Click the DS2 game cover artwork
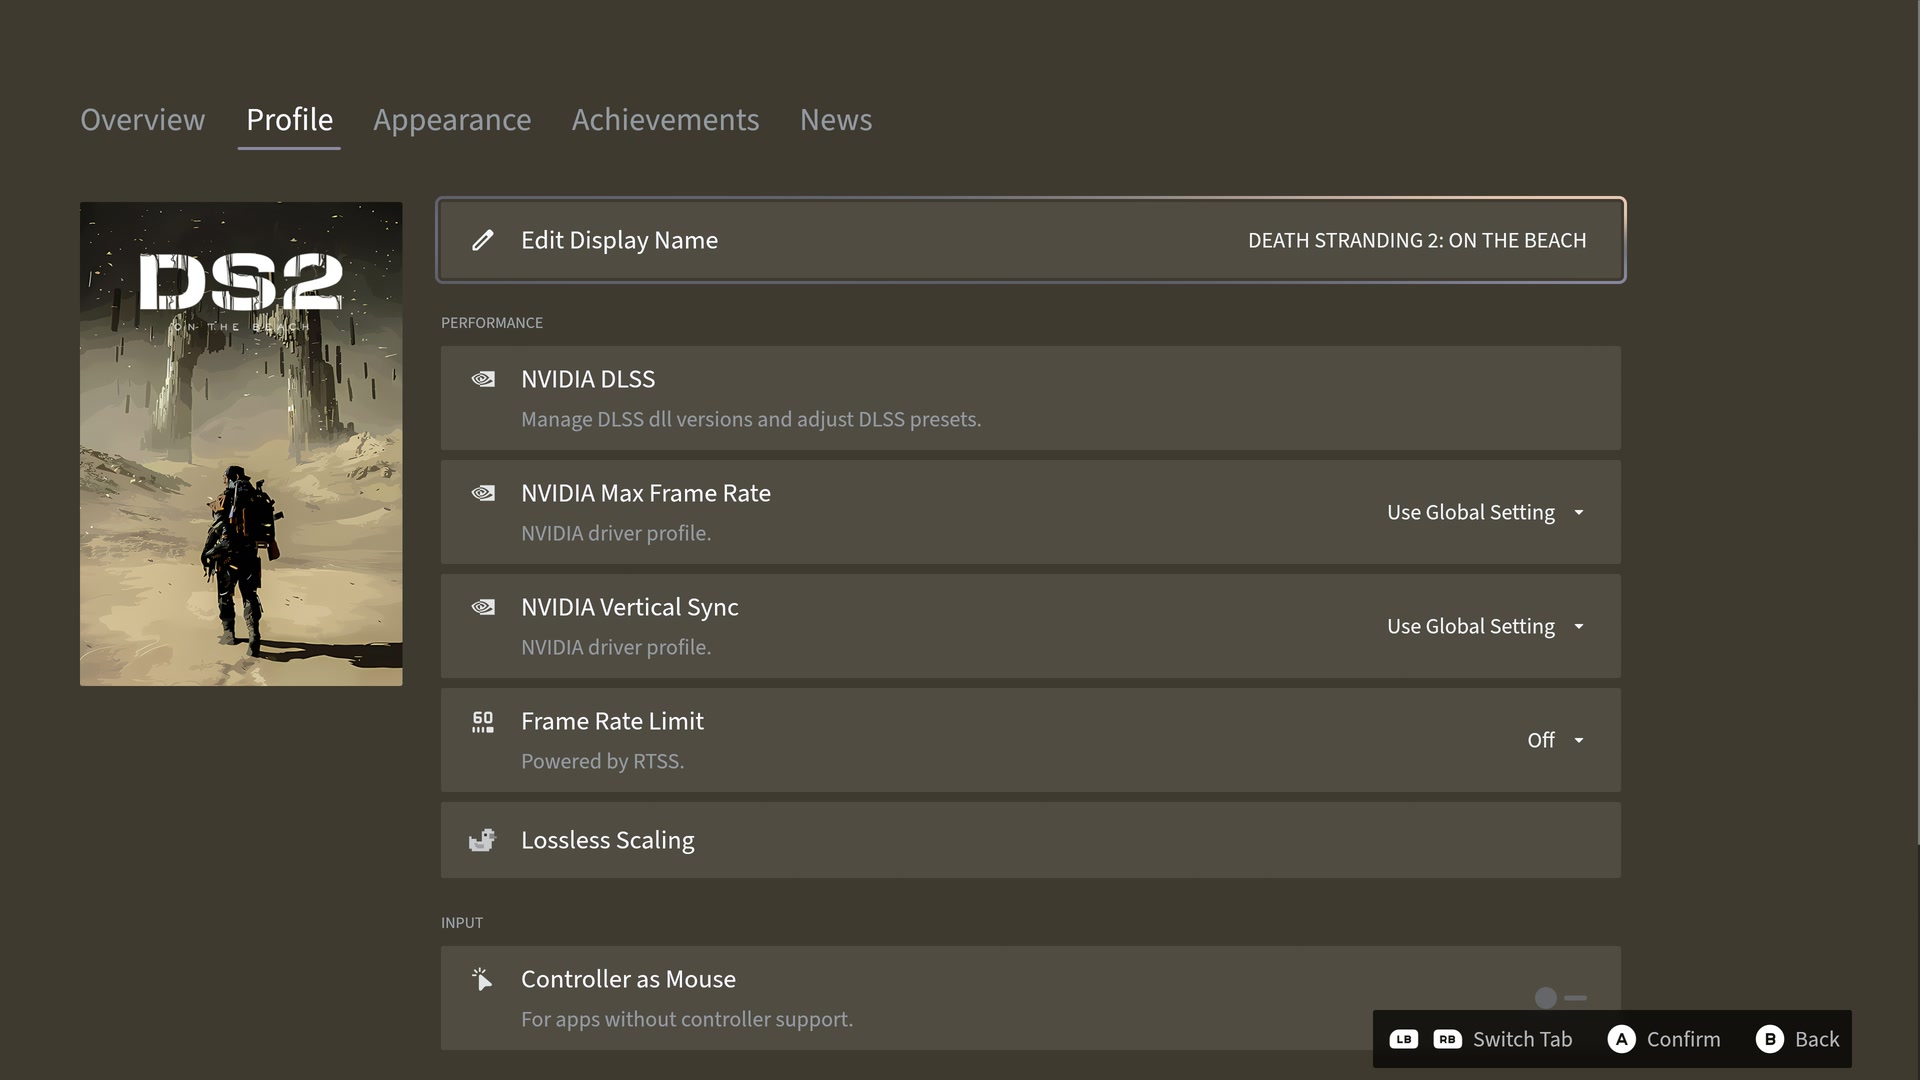 241,444
